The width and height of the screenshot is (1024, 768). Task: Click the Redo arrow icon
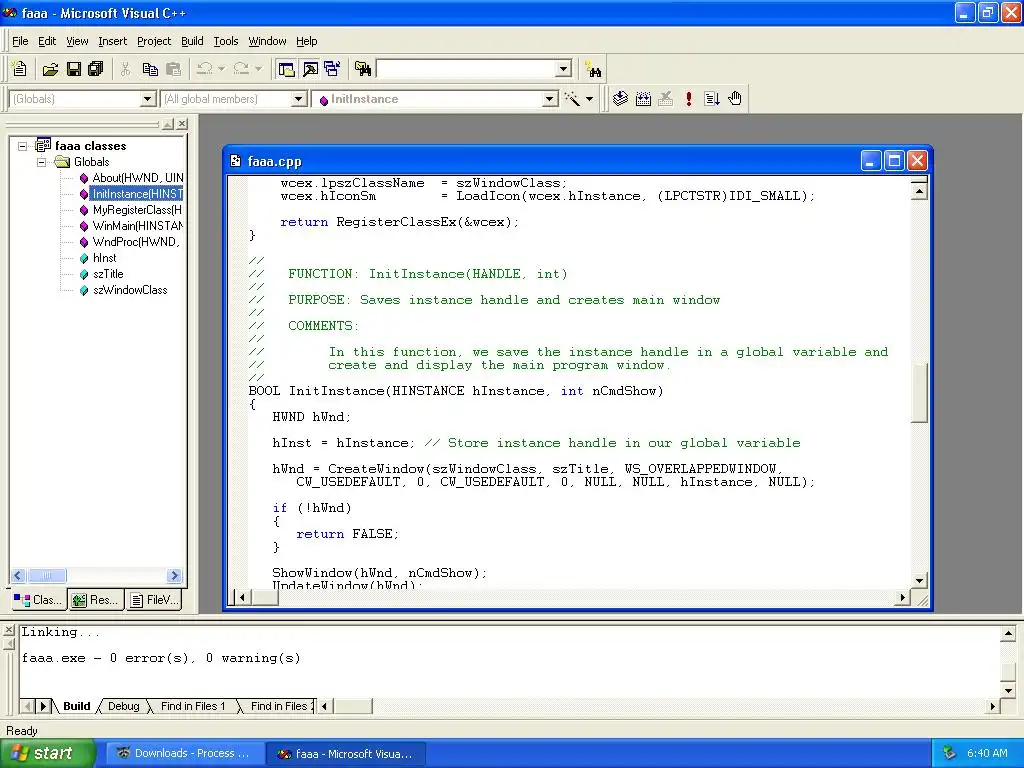(x=241, y=69)
